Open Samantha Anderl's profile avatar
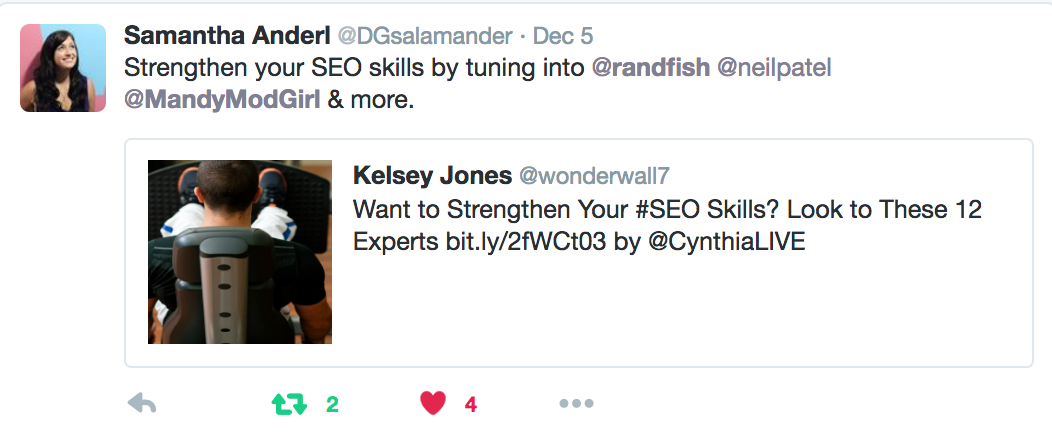1052x440 pixels. click(x=63, y=68)
